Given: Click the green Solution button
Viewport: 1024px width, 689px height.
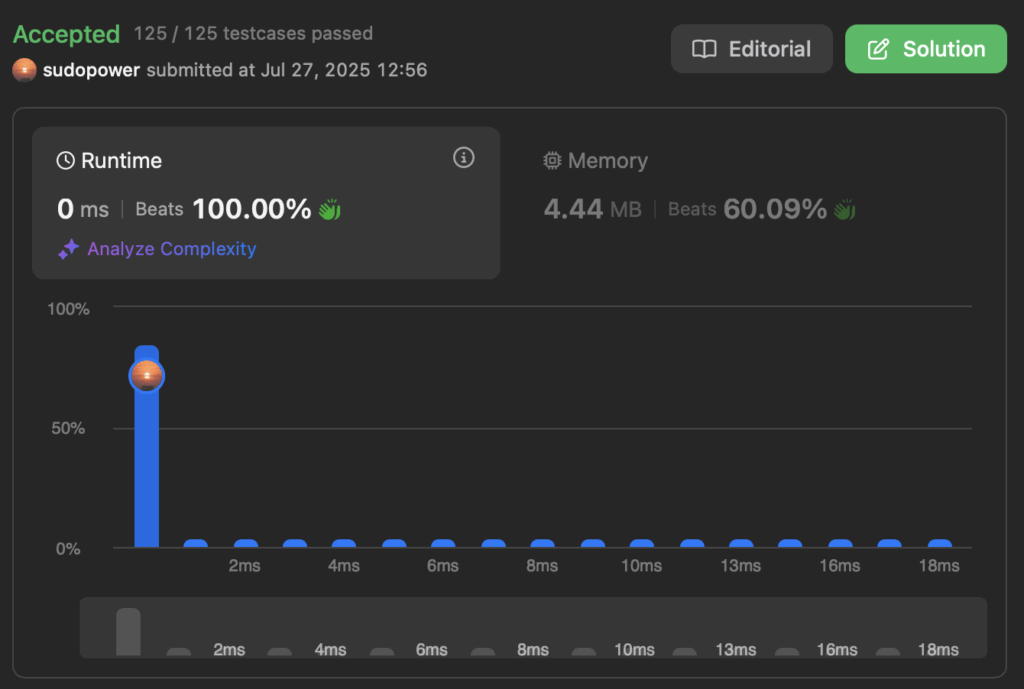Looking at the screenshot, I should tap(925, 49).
